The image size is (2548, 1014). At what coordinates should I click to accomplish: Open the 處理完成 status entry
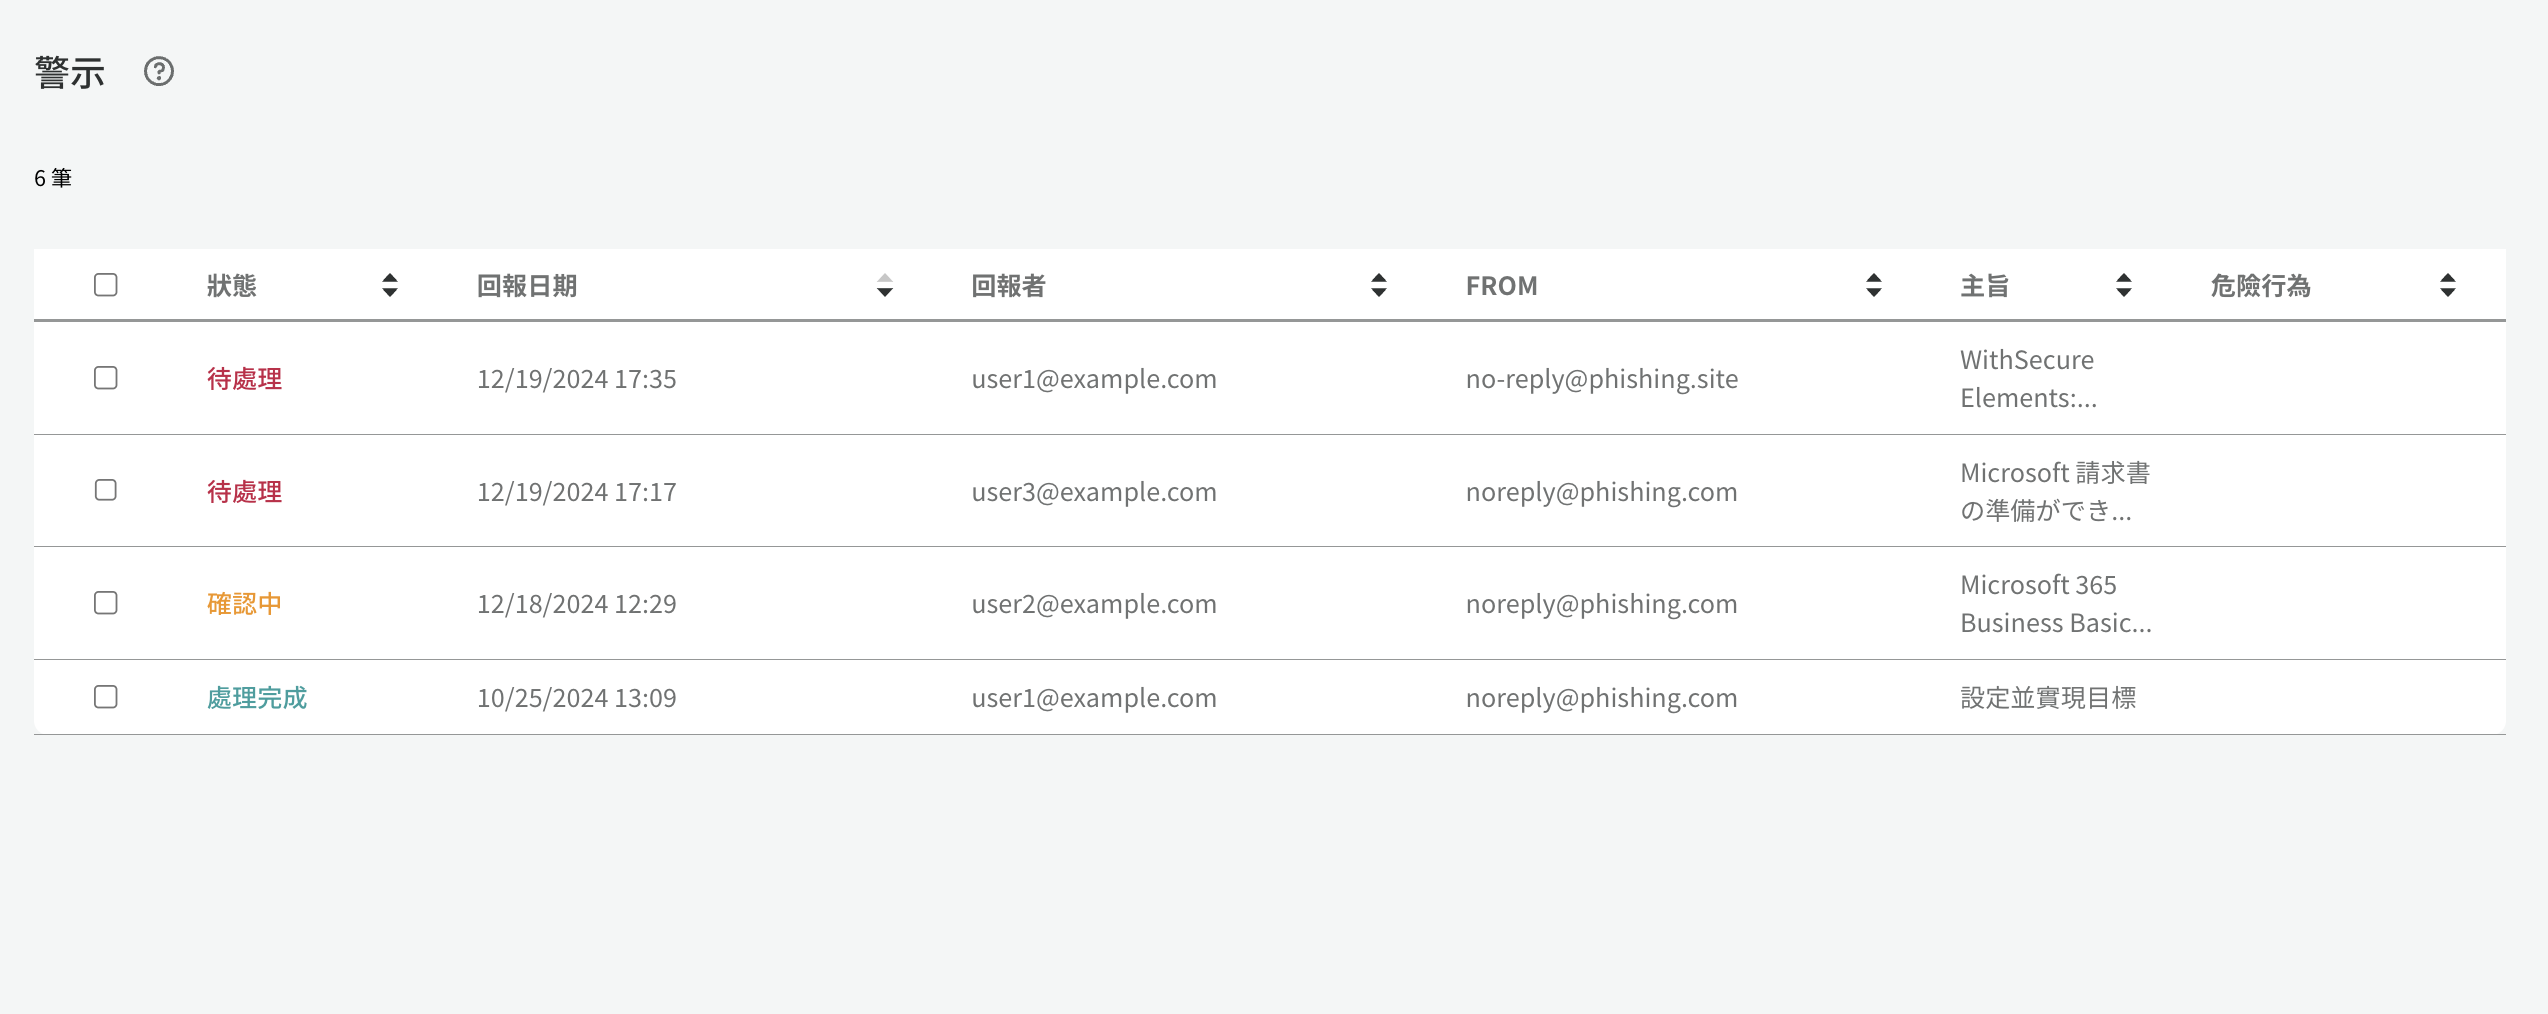pos(257,698)
